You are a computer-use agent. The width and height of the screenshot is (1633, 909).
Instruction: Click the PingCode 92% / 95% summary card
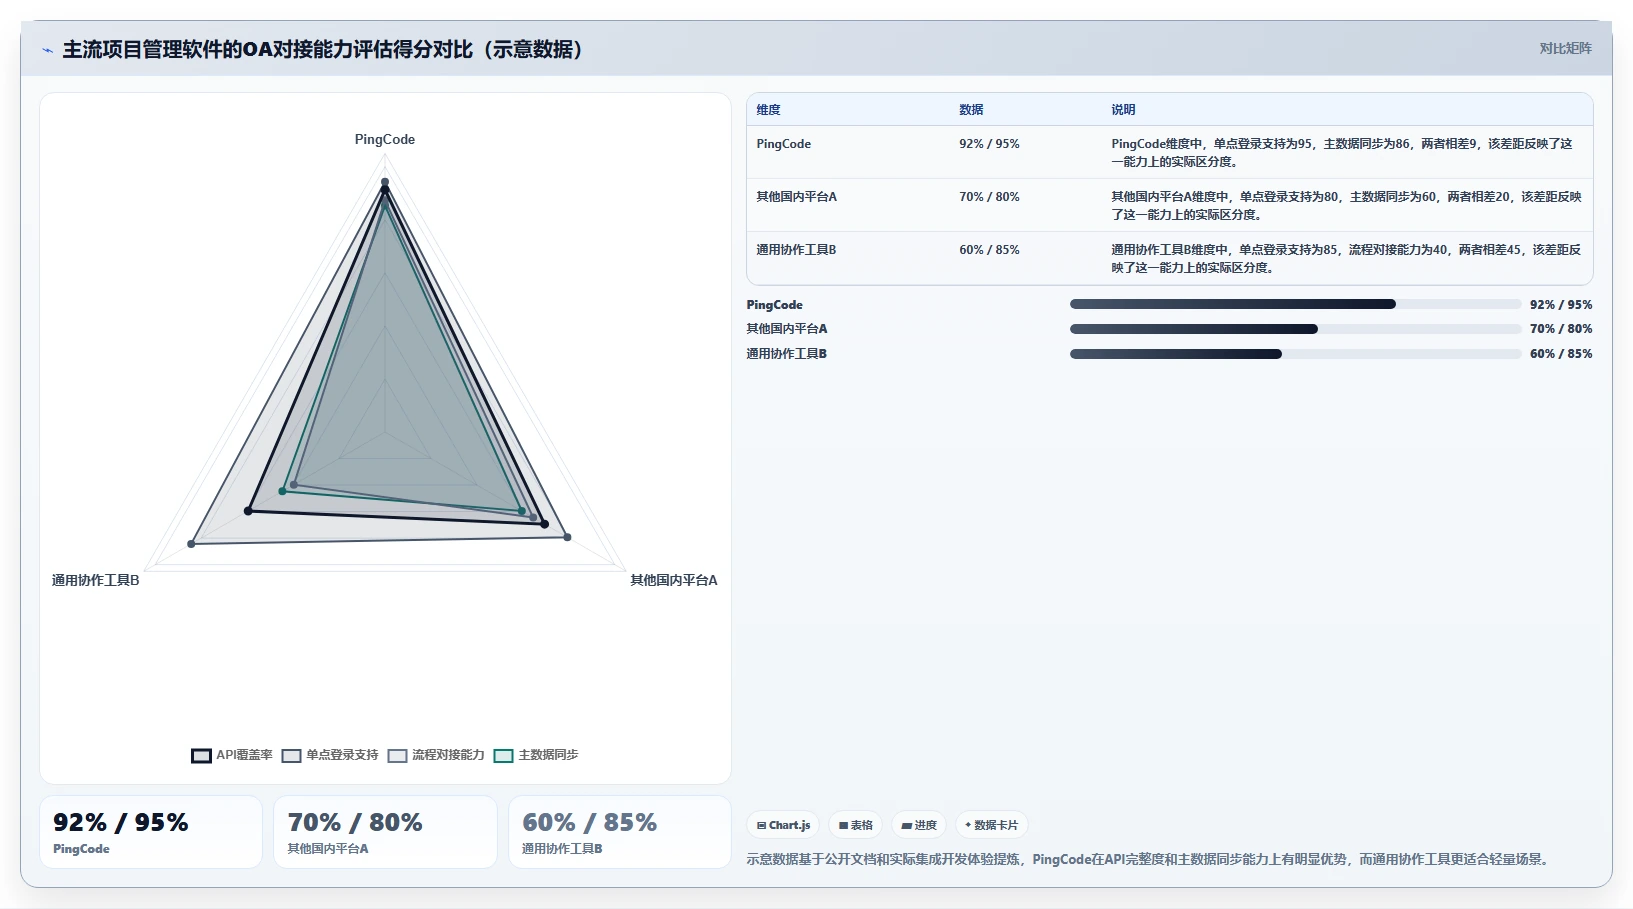point(151,832)
